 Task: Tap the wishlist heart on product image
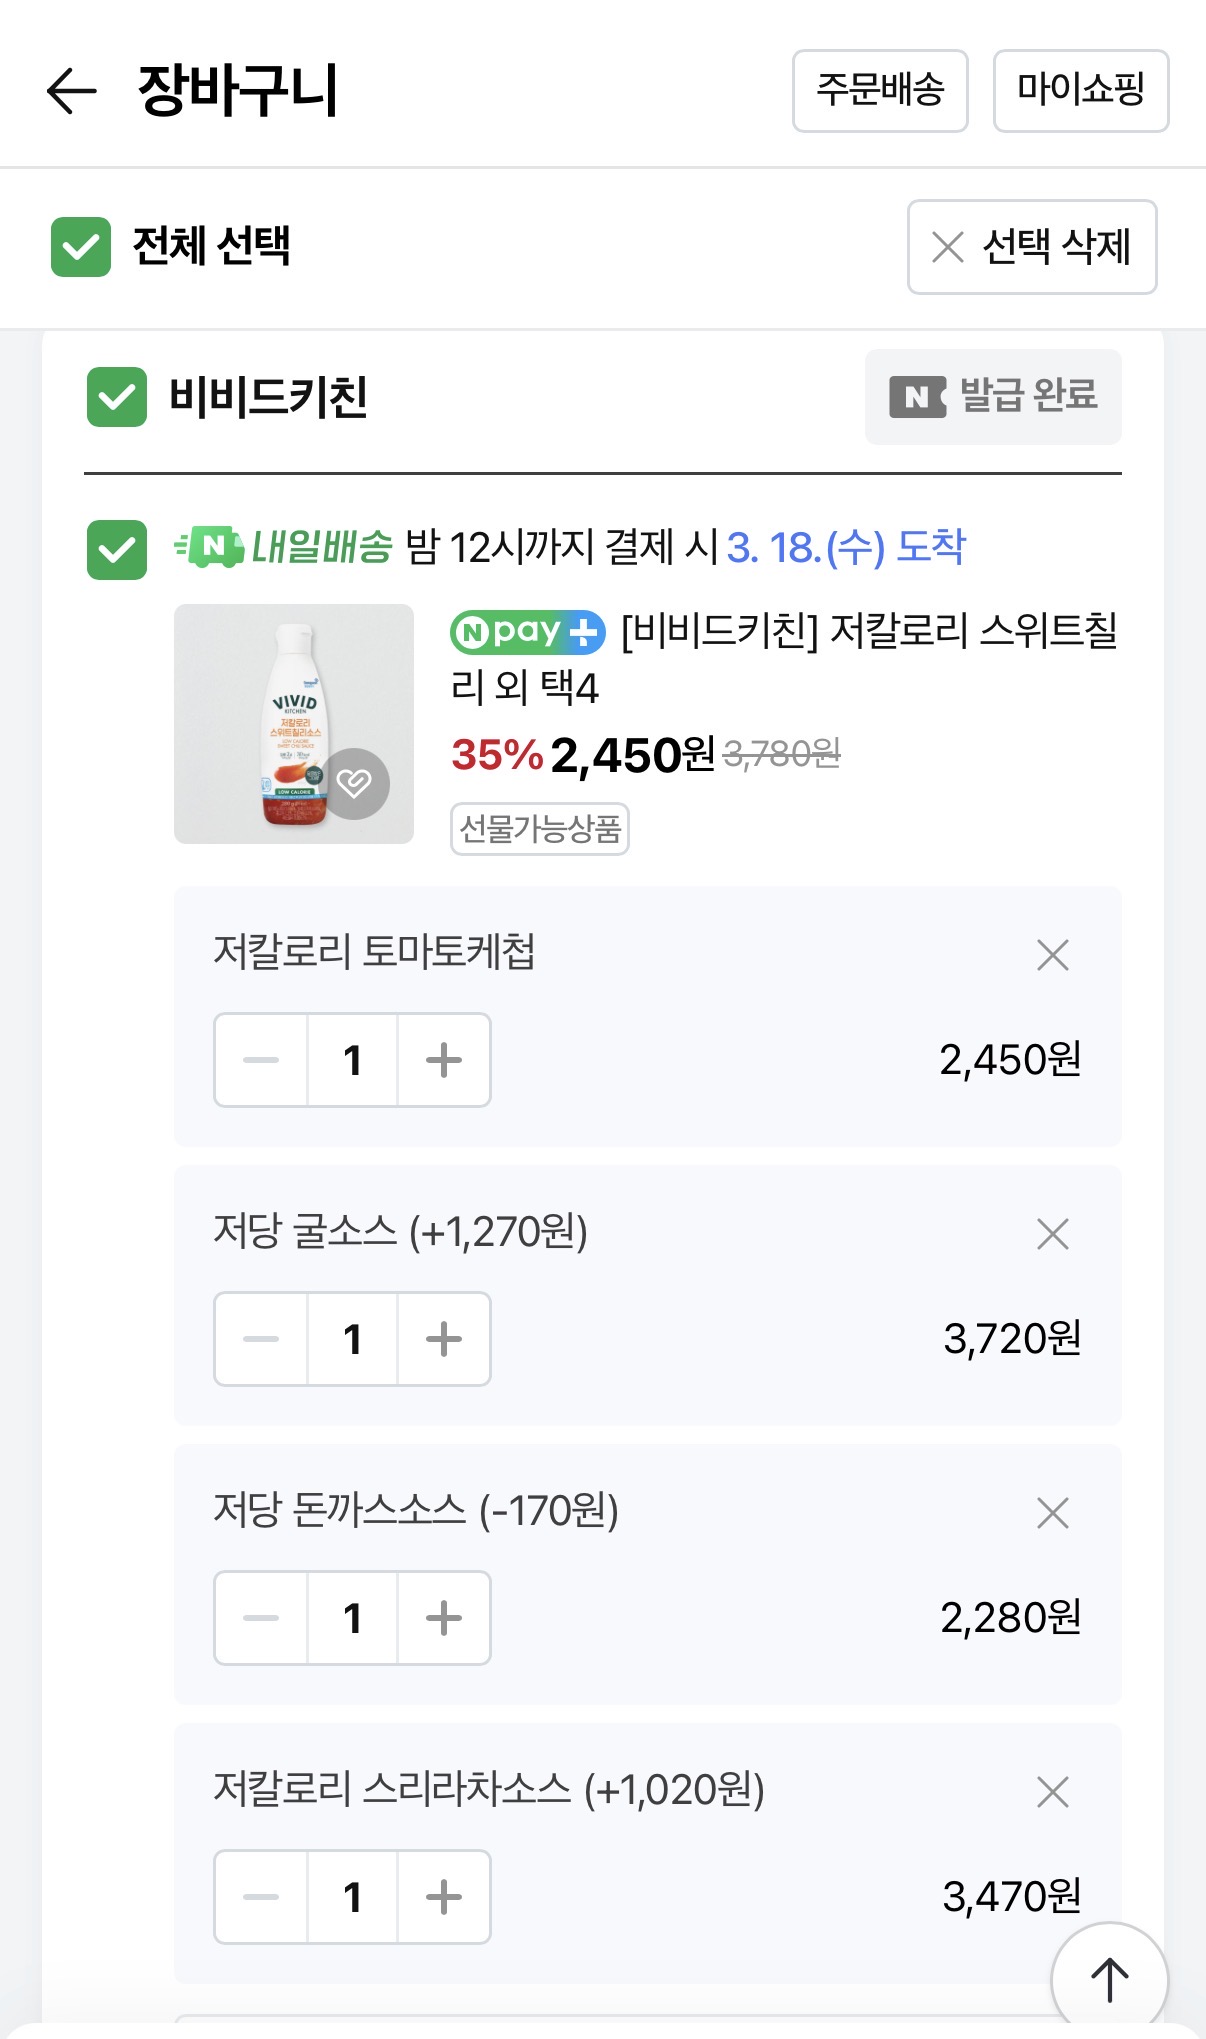(354, 783)
